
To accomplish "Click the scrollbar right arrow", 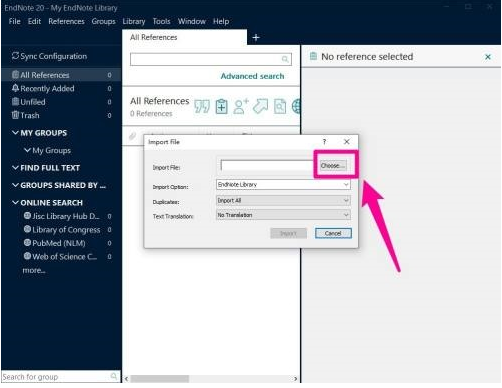I will pyautogui.click(x=295, y=379).
